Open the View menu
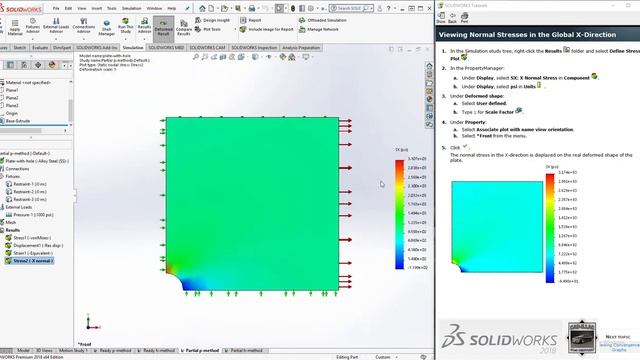 (x=82, y=8)
